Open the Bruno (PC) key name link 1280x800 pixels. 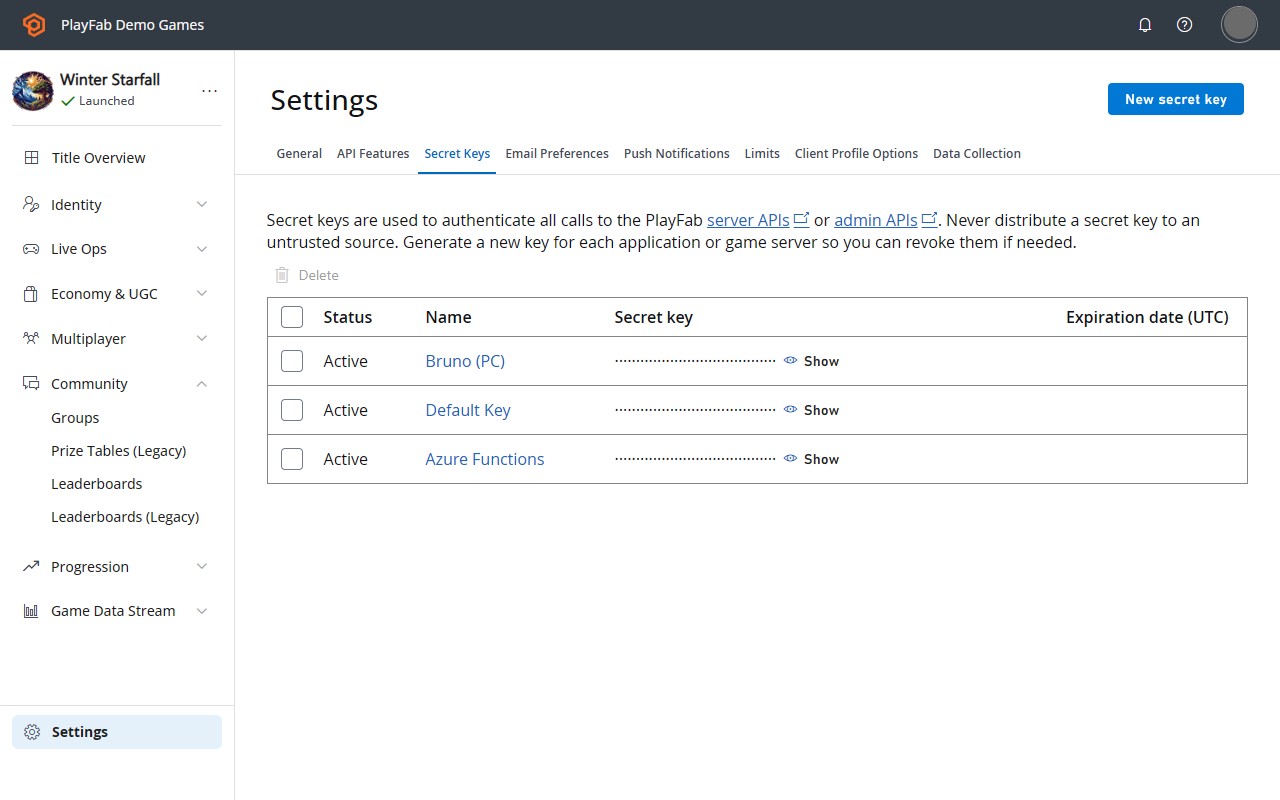coord(465,361)
